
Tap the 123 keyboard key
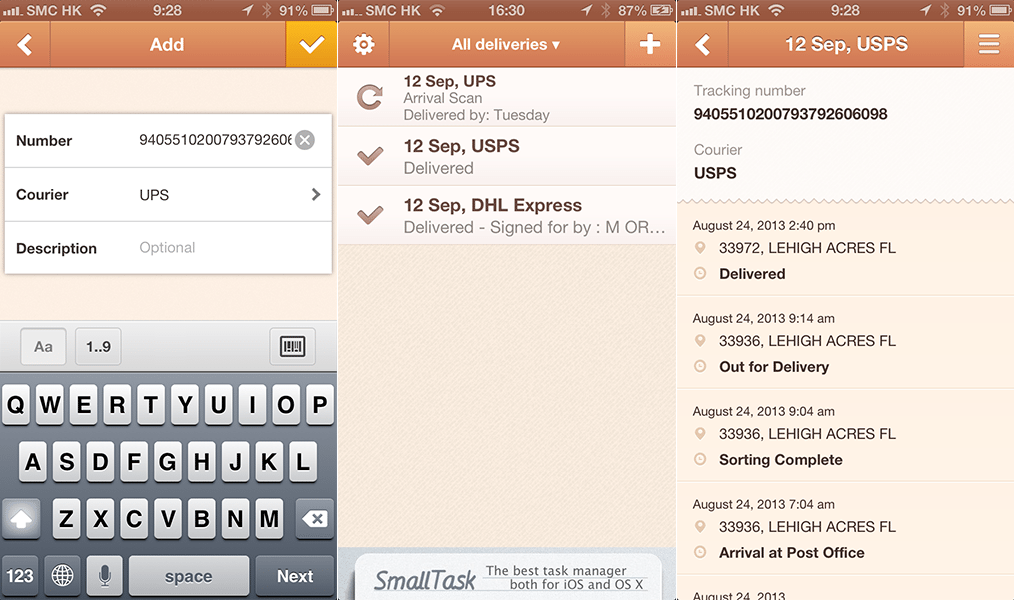19,575
